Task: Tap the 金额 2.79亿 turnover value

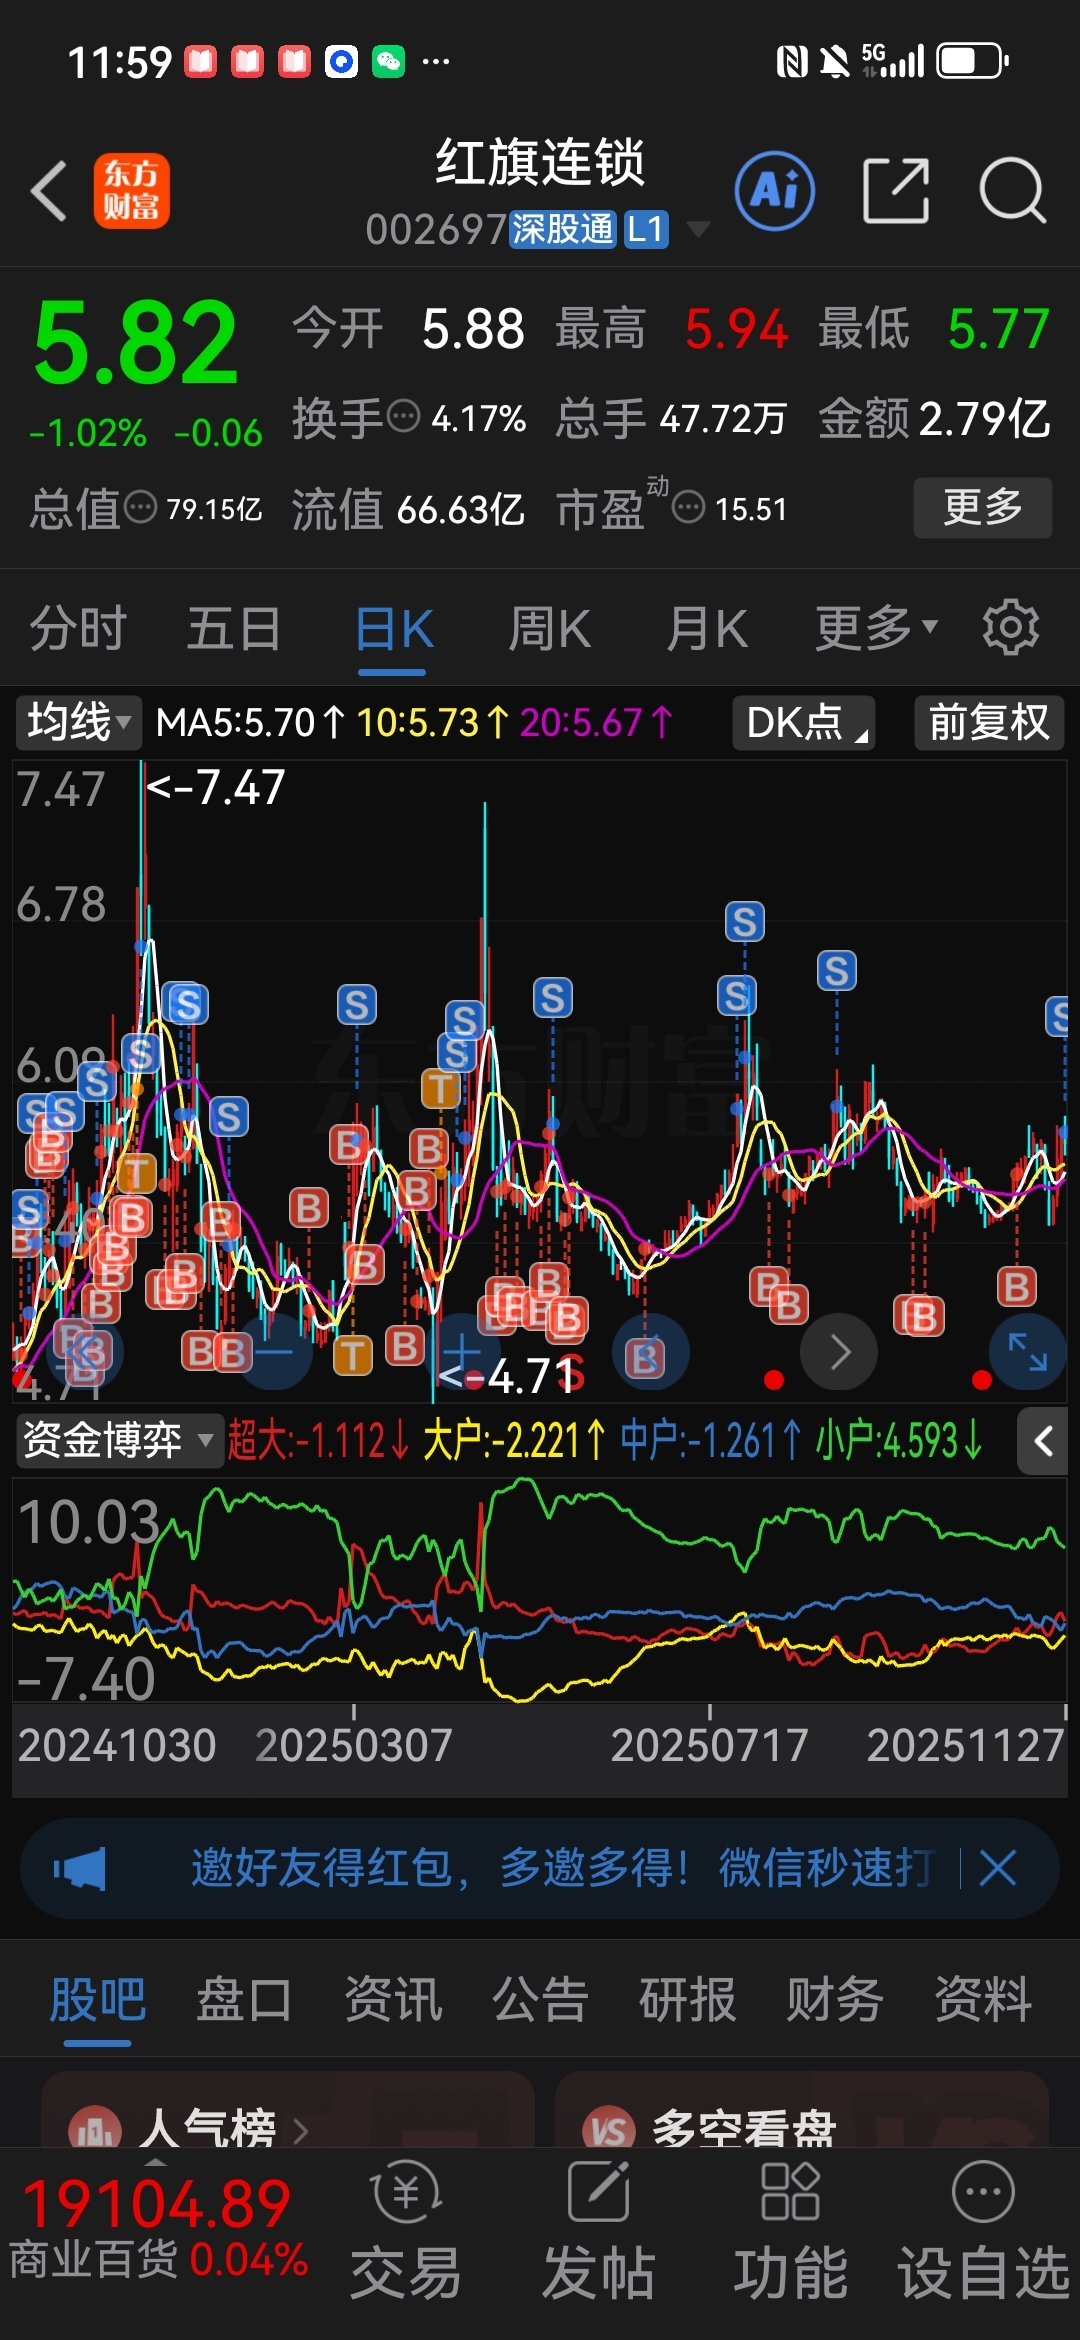Action: point(934,418)
